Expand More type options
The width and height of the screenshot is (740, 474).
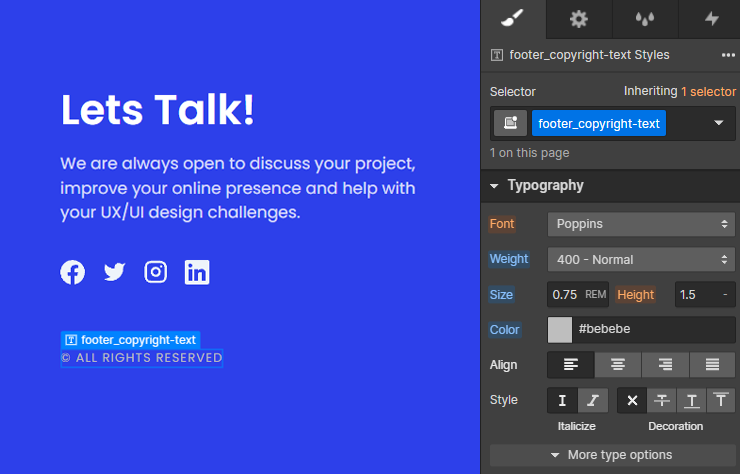[x=613, y=455]
